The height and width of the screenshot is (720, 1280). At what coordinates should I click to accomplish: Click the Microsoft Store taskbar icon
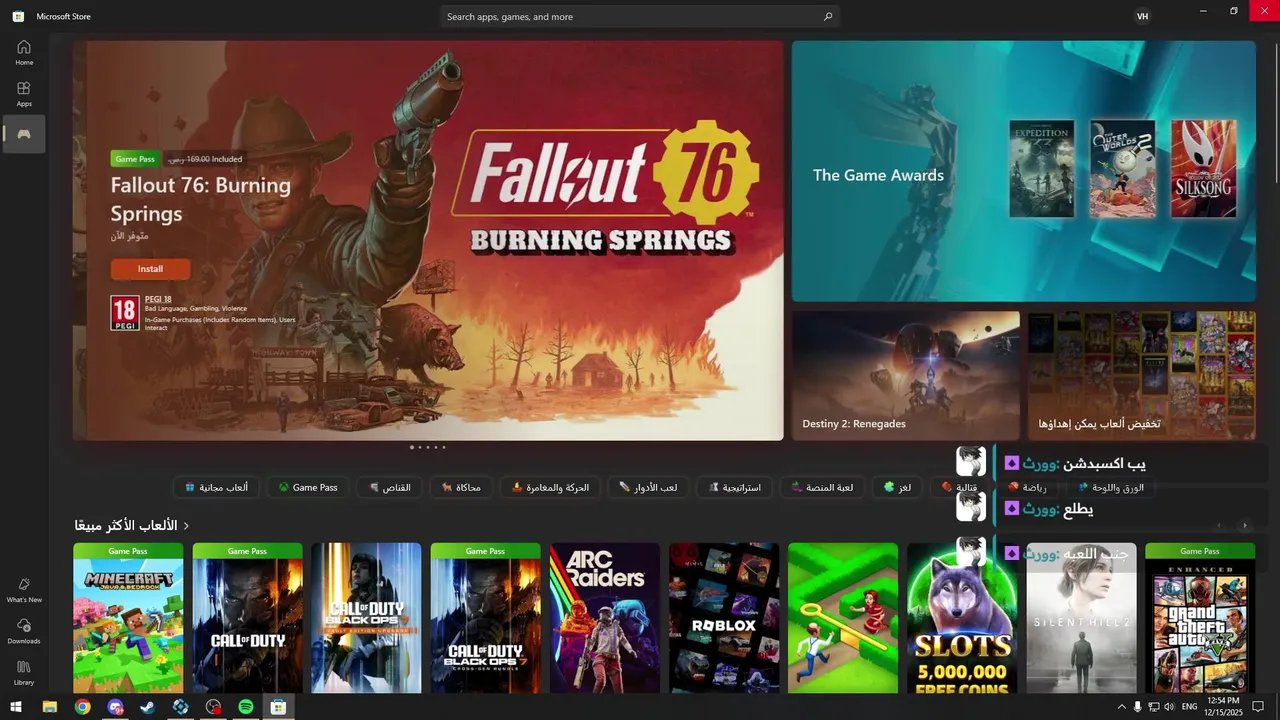(278, 707)
